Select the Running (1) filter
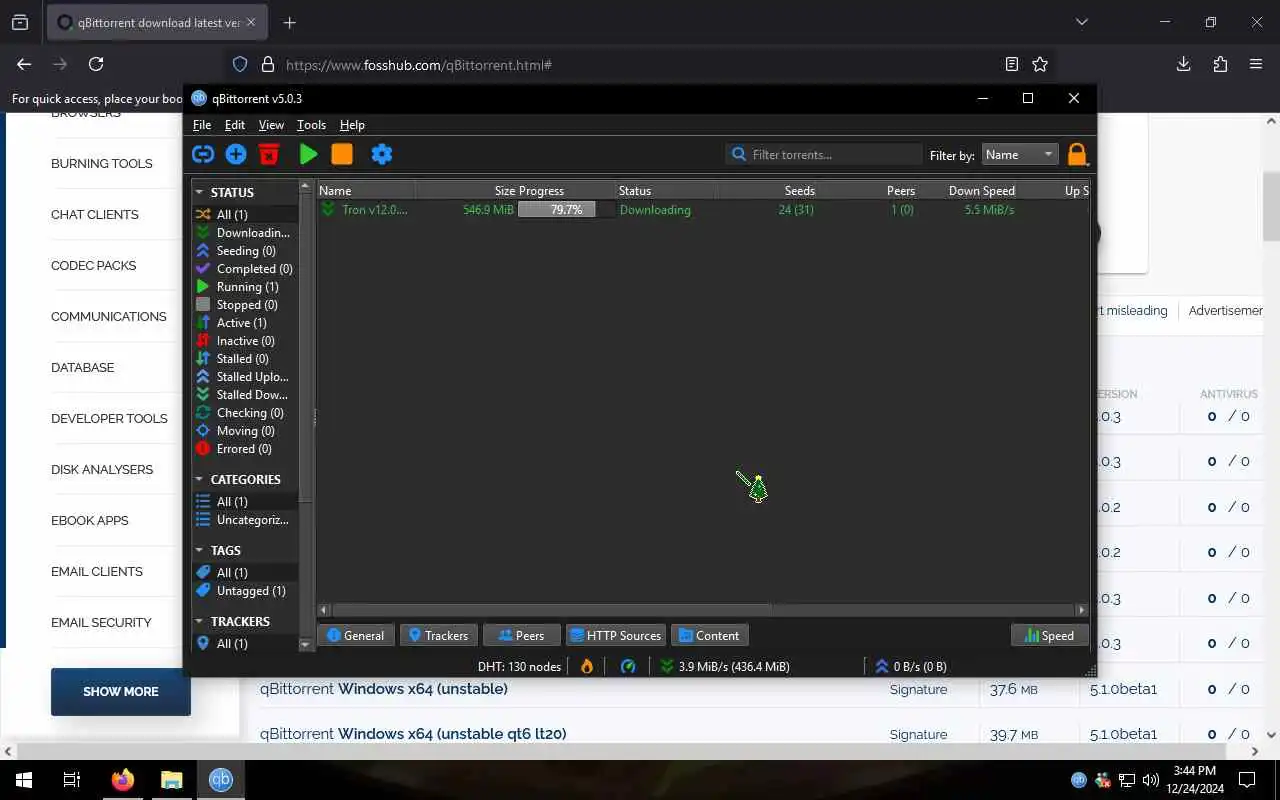Screen dimensions: 1280x800 coord(245,287)
